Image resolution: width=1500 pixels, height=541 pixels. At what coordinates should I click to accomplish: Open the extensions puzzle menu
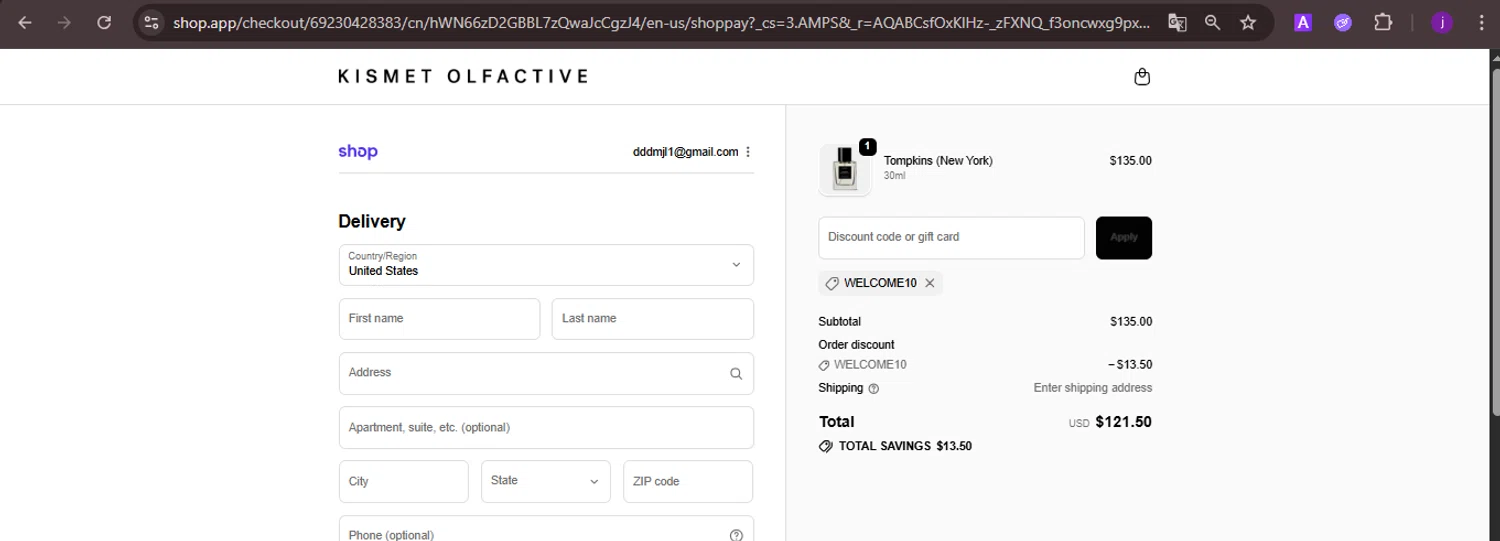tap(1383, 22)
